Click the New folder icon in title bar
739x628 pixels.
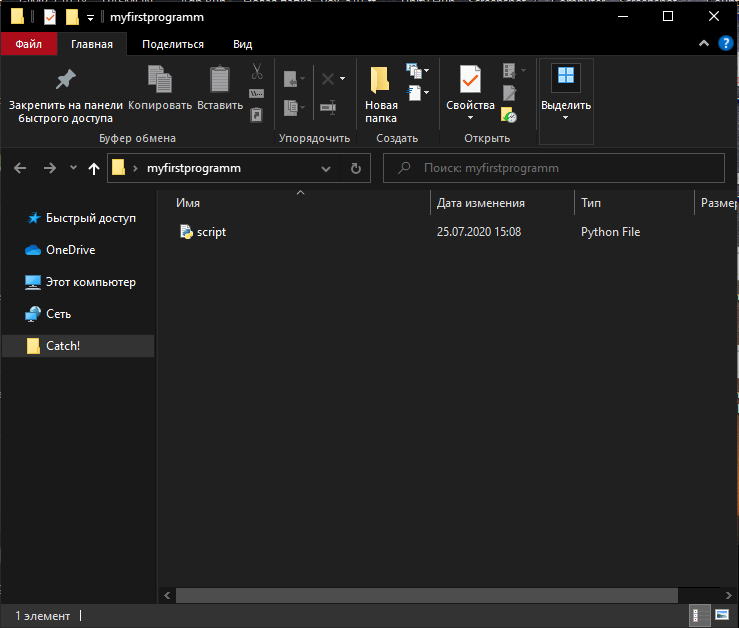click(x=72, y=17)
